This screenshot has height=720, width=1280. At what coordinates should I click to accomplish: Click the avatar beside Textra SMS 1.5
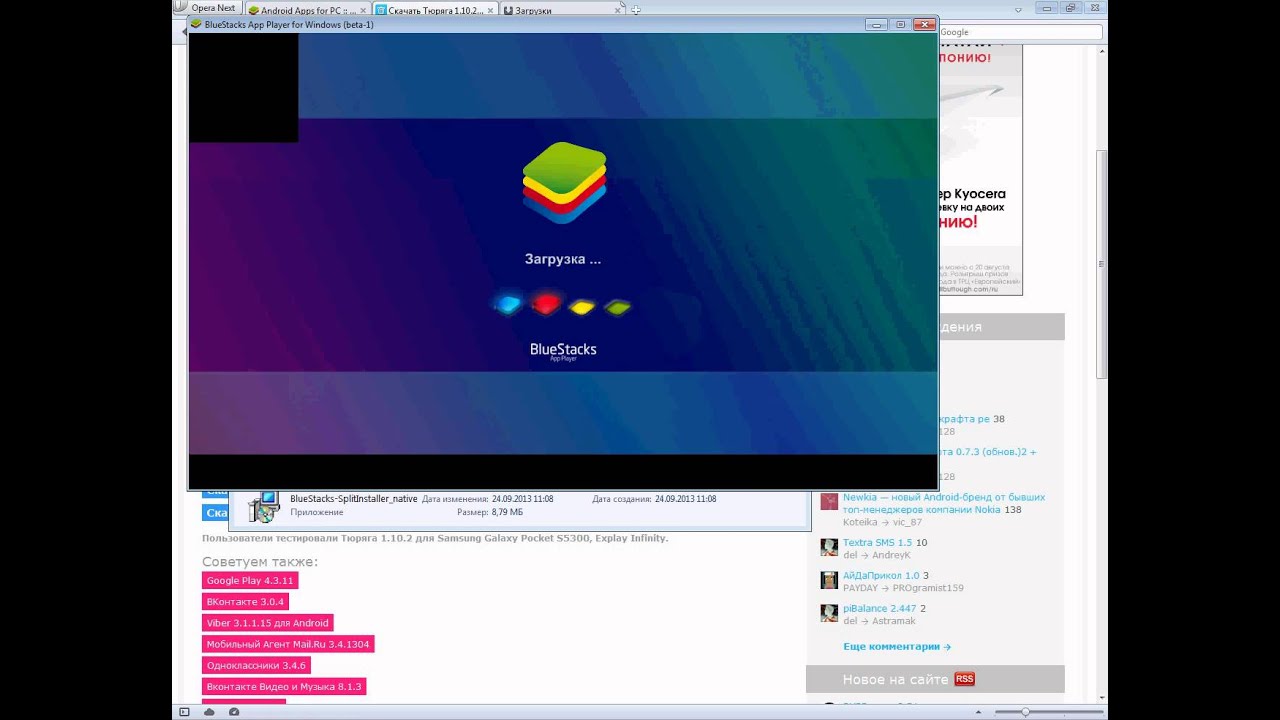tap(829, 547)
